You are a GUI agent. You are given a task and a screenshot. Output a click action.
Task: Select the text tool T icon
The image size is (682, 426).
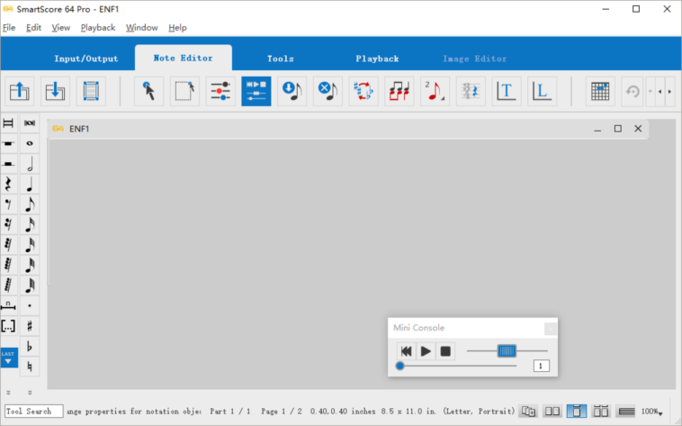[x=506, y=92]
